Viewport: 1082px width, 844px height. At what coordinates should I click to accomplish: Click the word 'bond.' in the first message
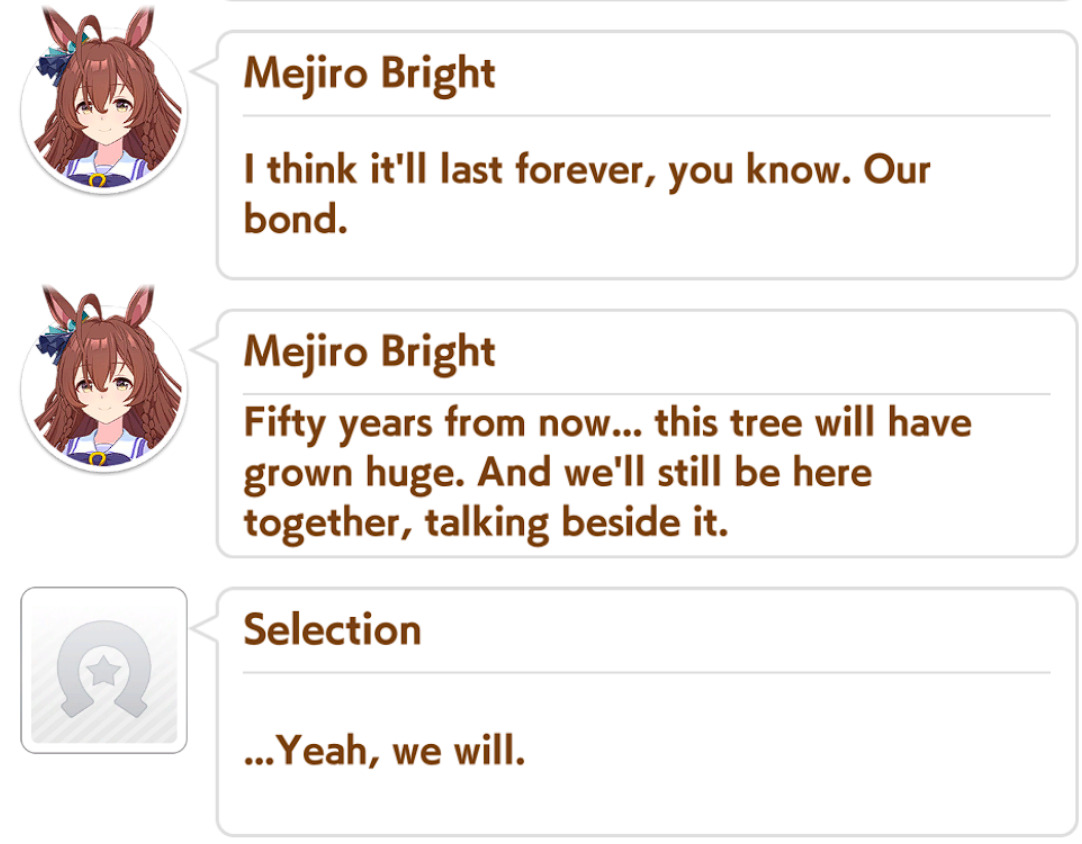[295, 219]
